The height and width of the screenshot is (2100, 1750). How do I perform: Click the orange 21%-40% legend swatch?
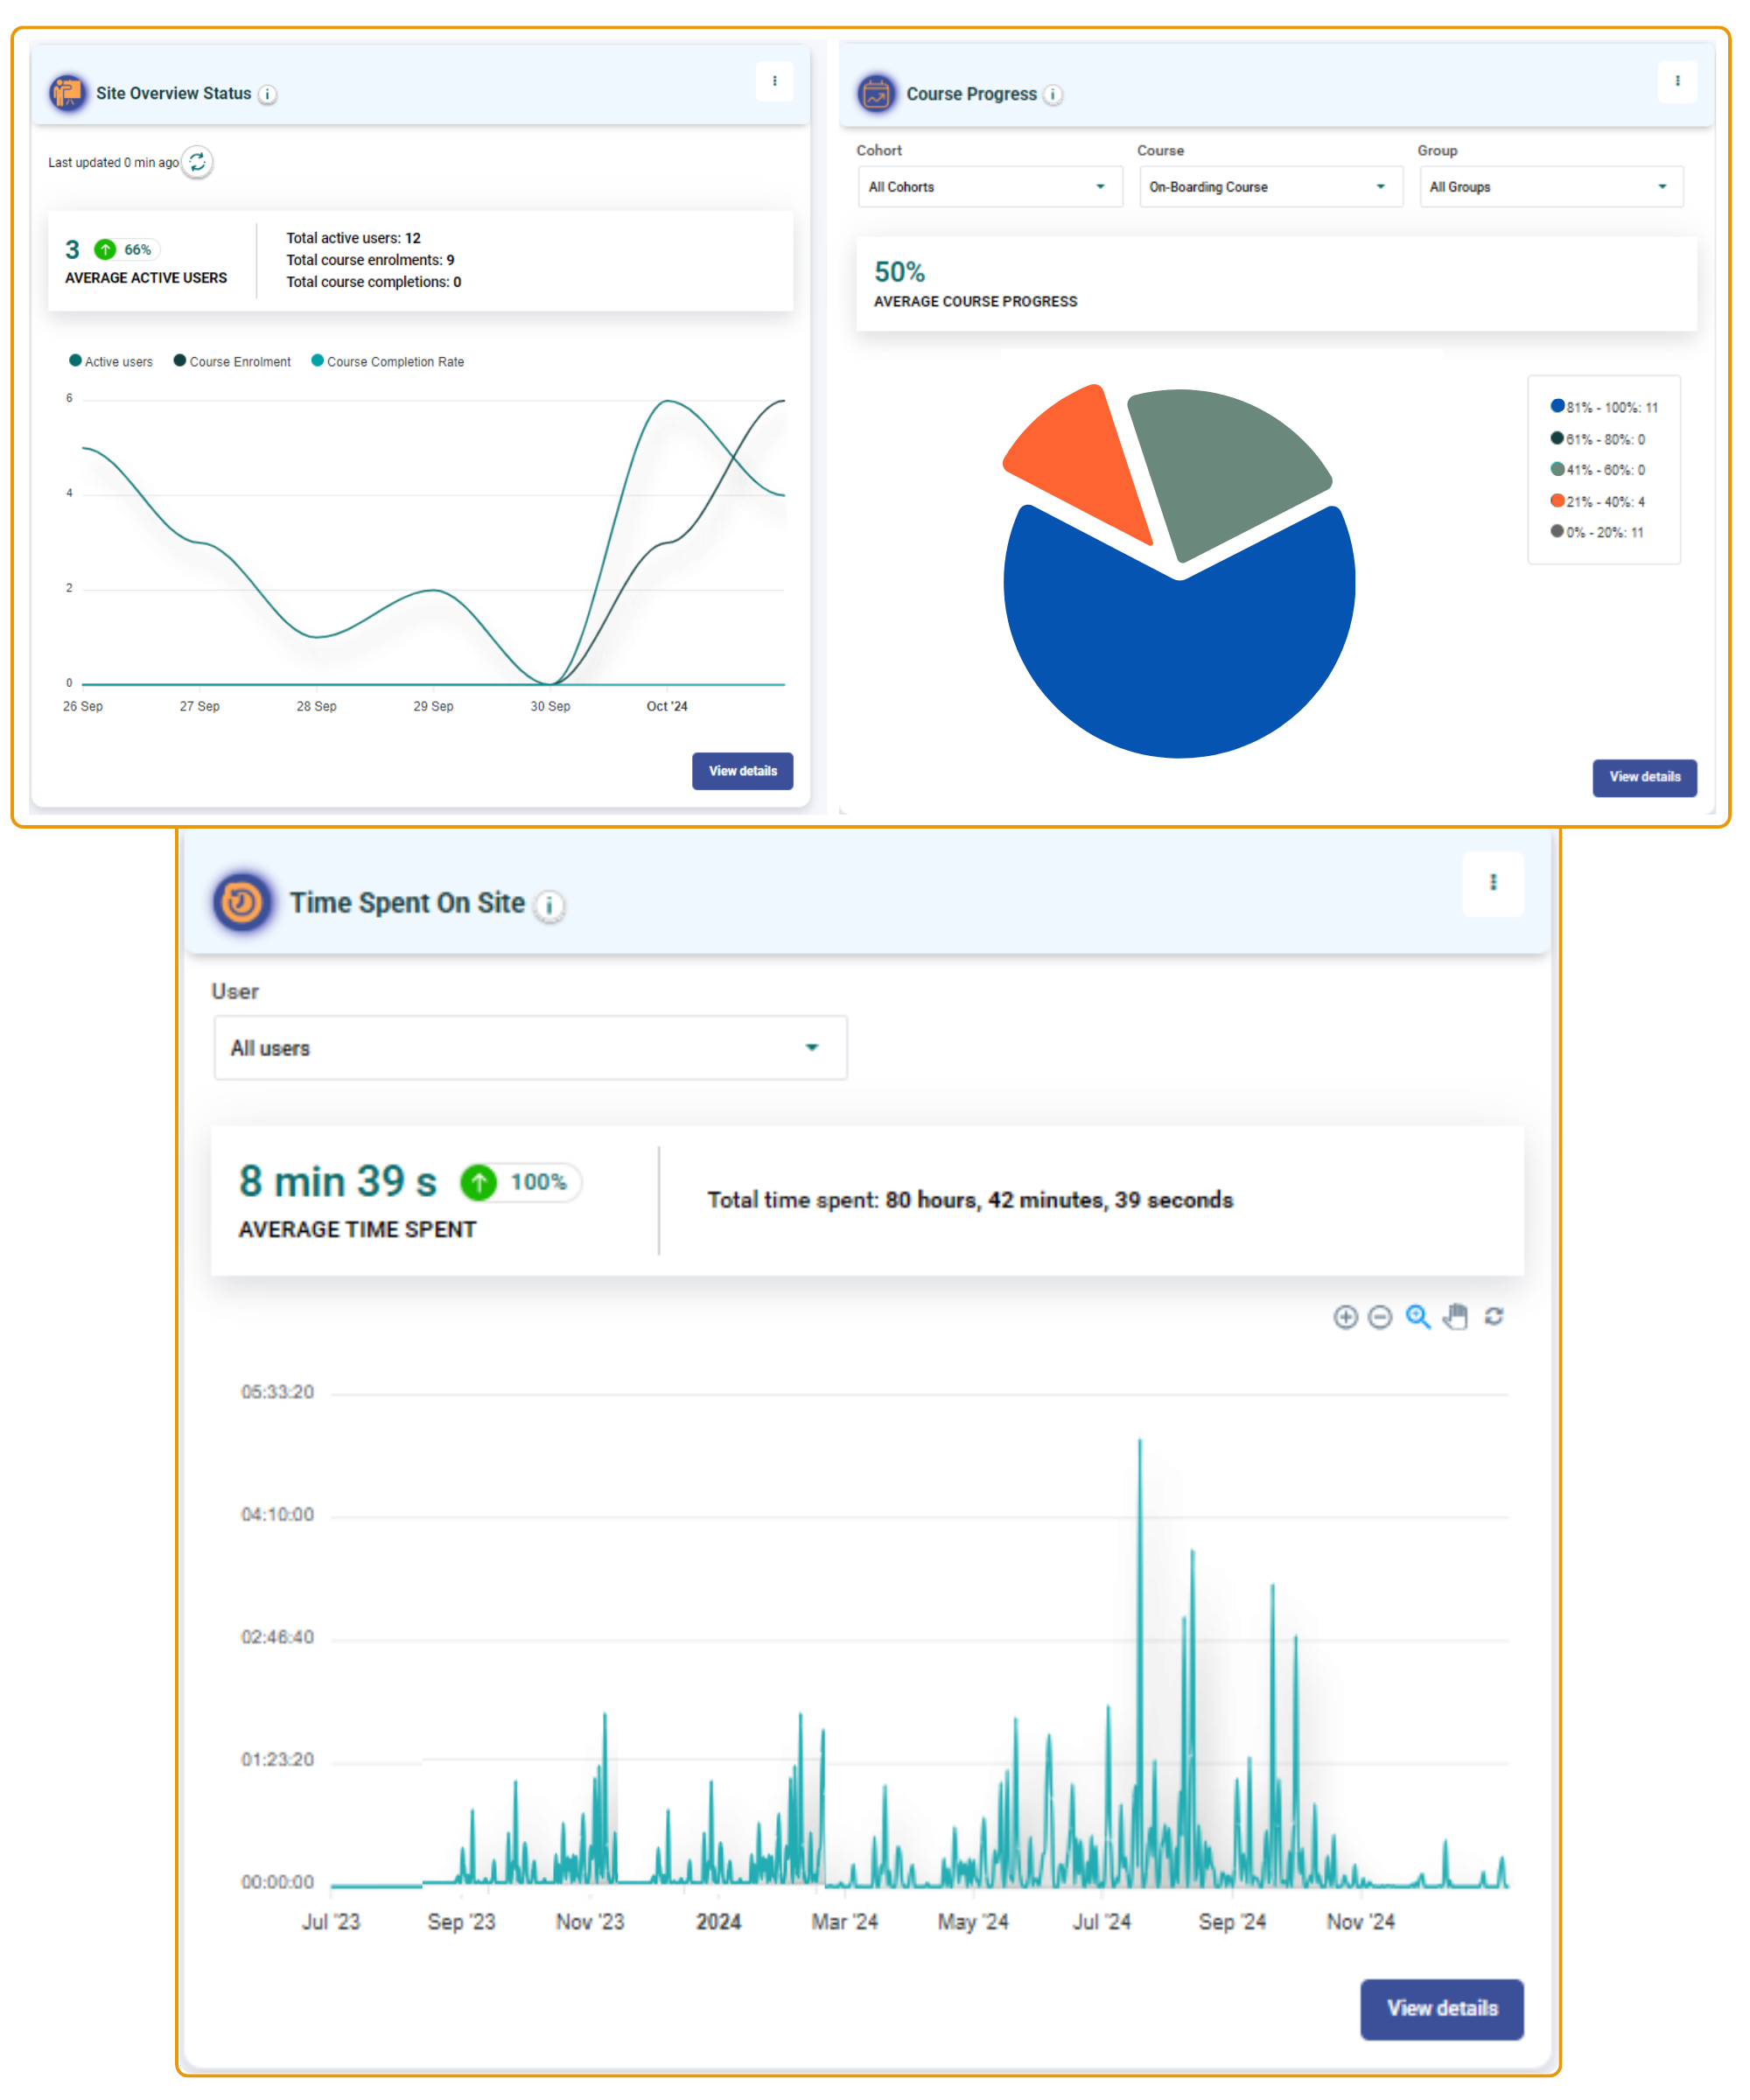pos(1557,501)
